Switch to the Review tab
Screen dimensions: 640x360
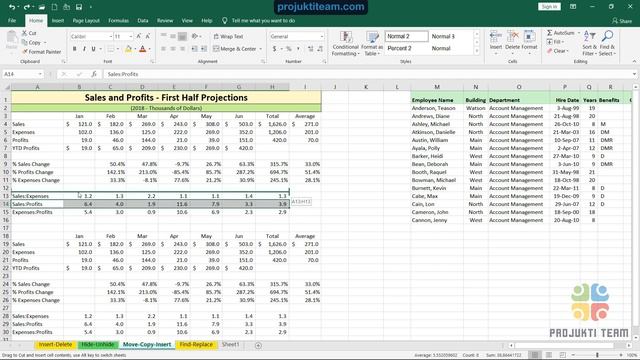pos(165,20)
